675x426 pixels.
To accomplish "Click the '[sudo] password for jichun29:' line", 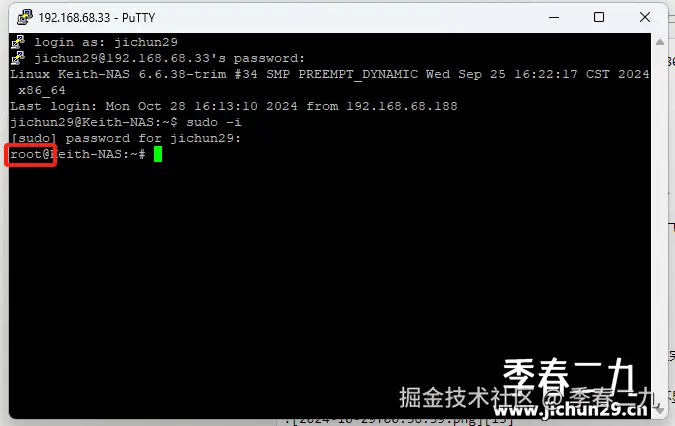I will coord(126,139).
